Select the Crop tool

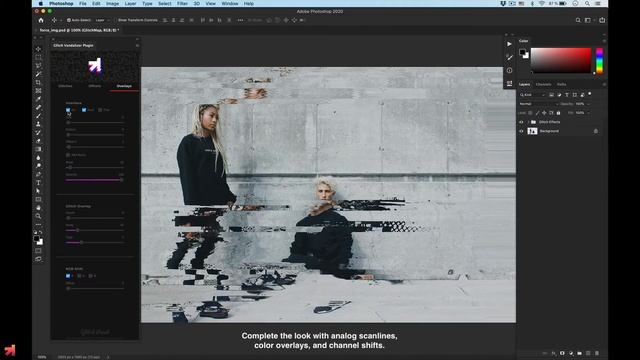38,82
